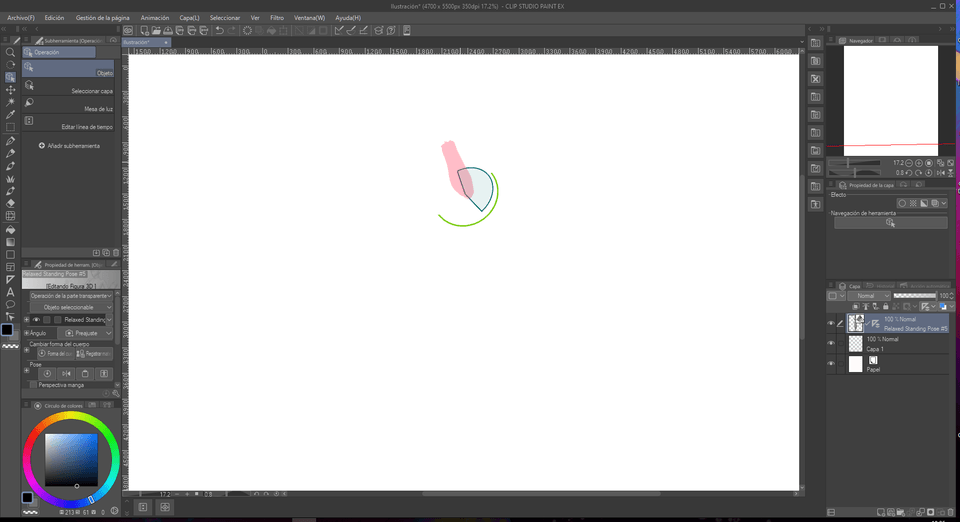The width and height of the screenshot is (960, 522).
Task: Open Capa menu
Action: click(x=189, y=18)
